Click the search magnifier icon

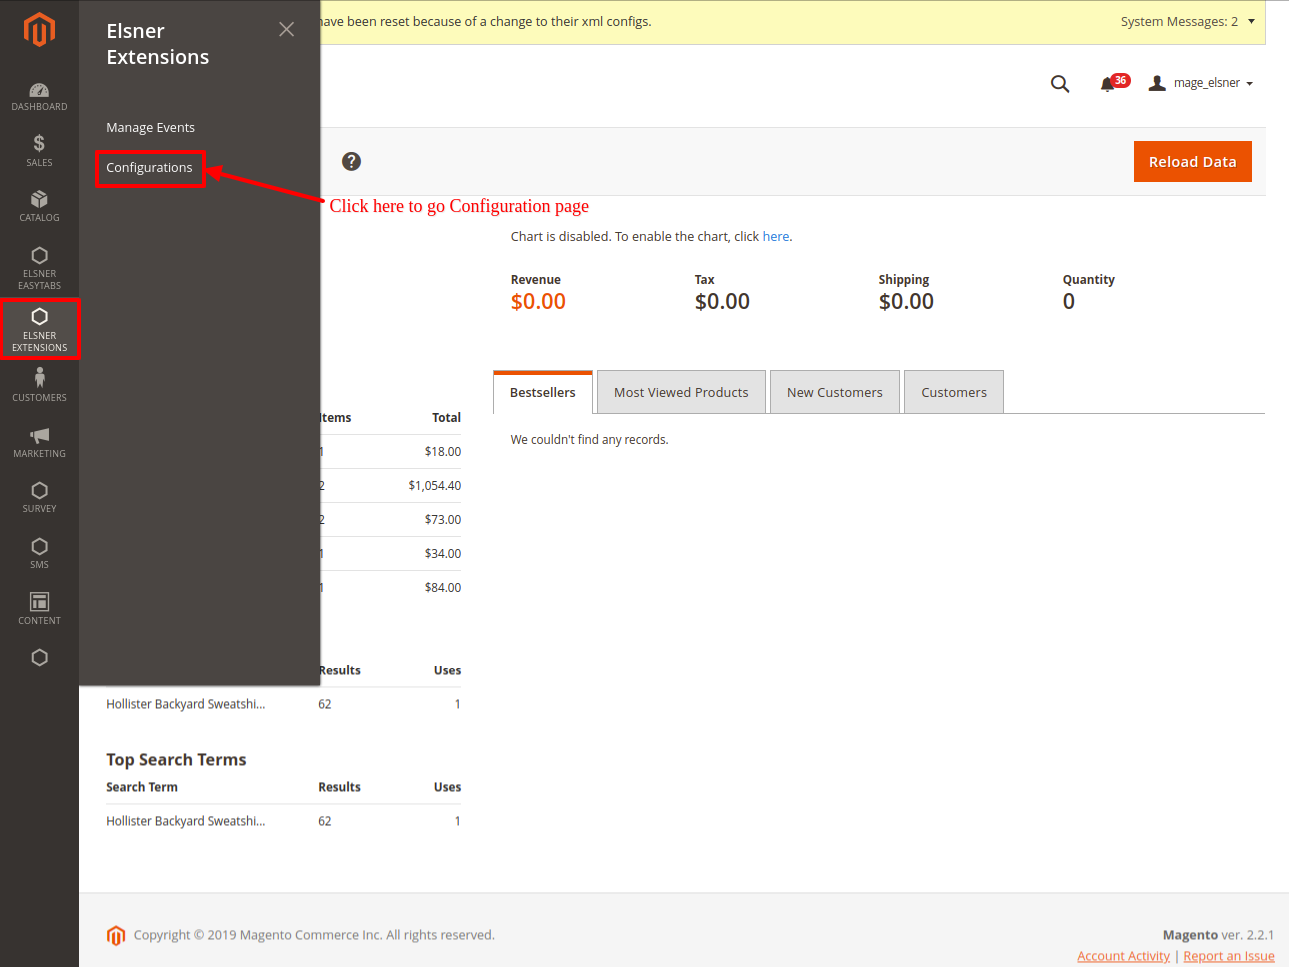pos(1060,84)
